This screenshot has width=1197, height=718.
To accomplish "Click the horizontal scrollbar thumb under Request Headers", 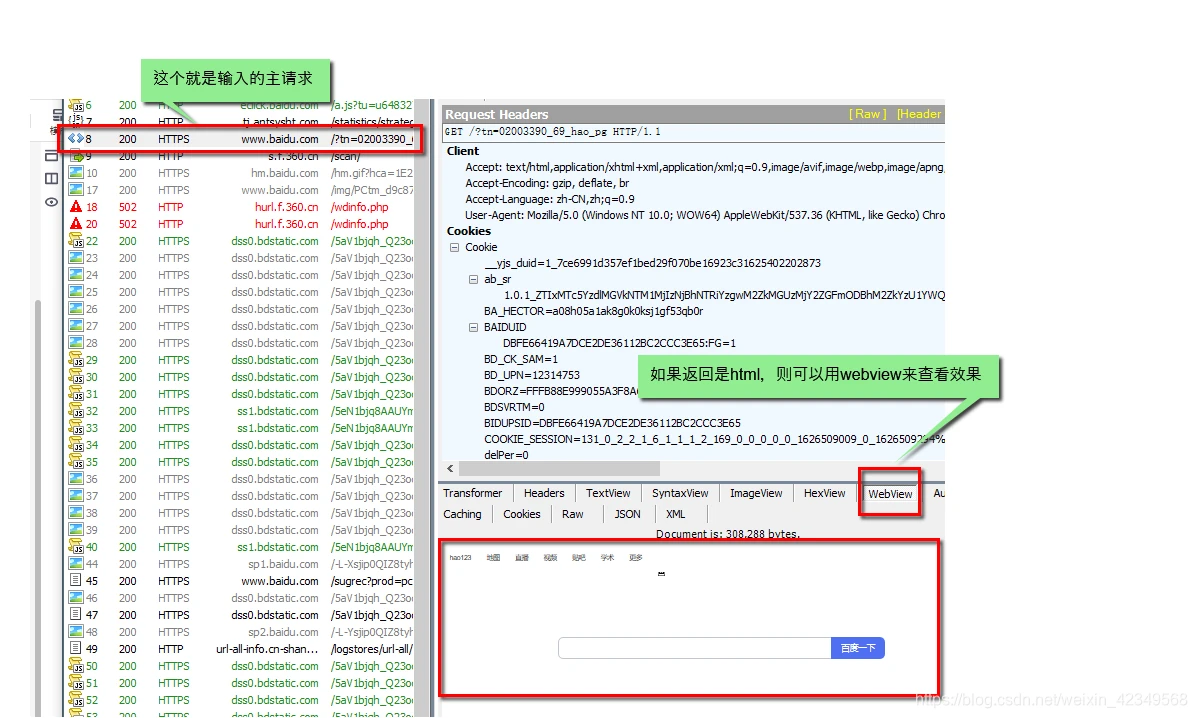I will pyautogui.click(x=560, y=468).
